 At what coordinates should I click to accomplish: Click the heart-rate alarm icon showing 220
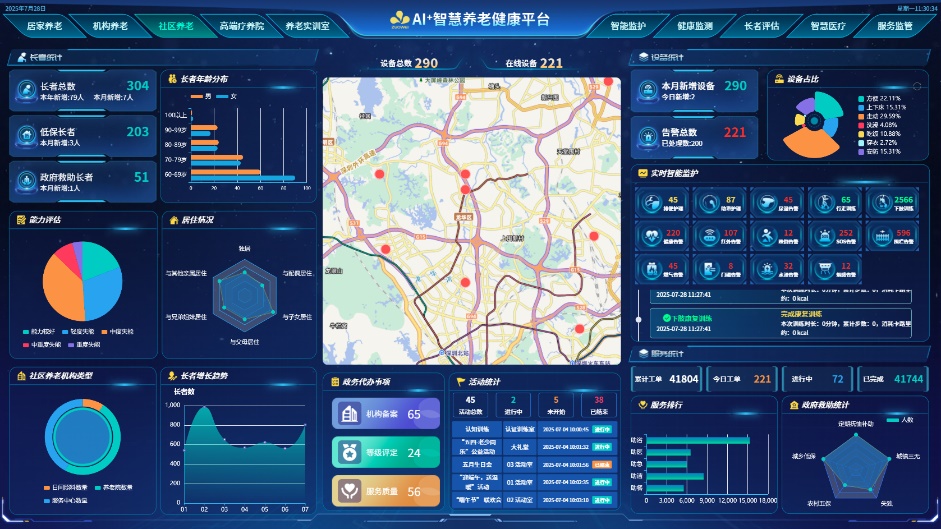pos(651,237)
